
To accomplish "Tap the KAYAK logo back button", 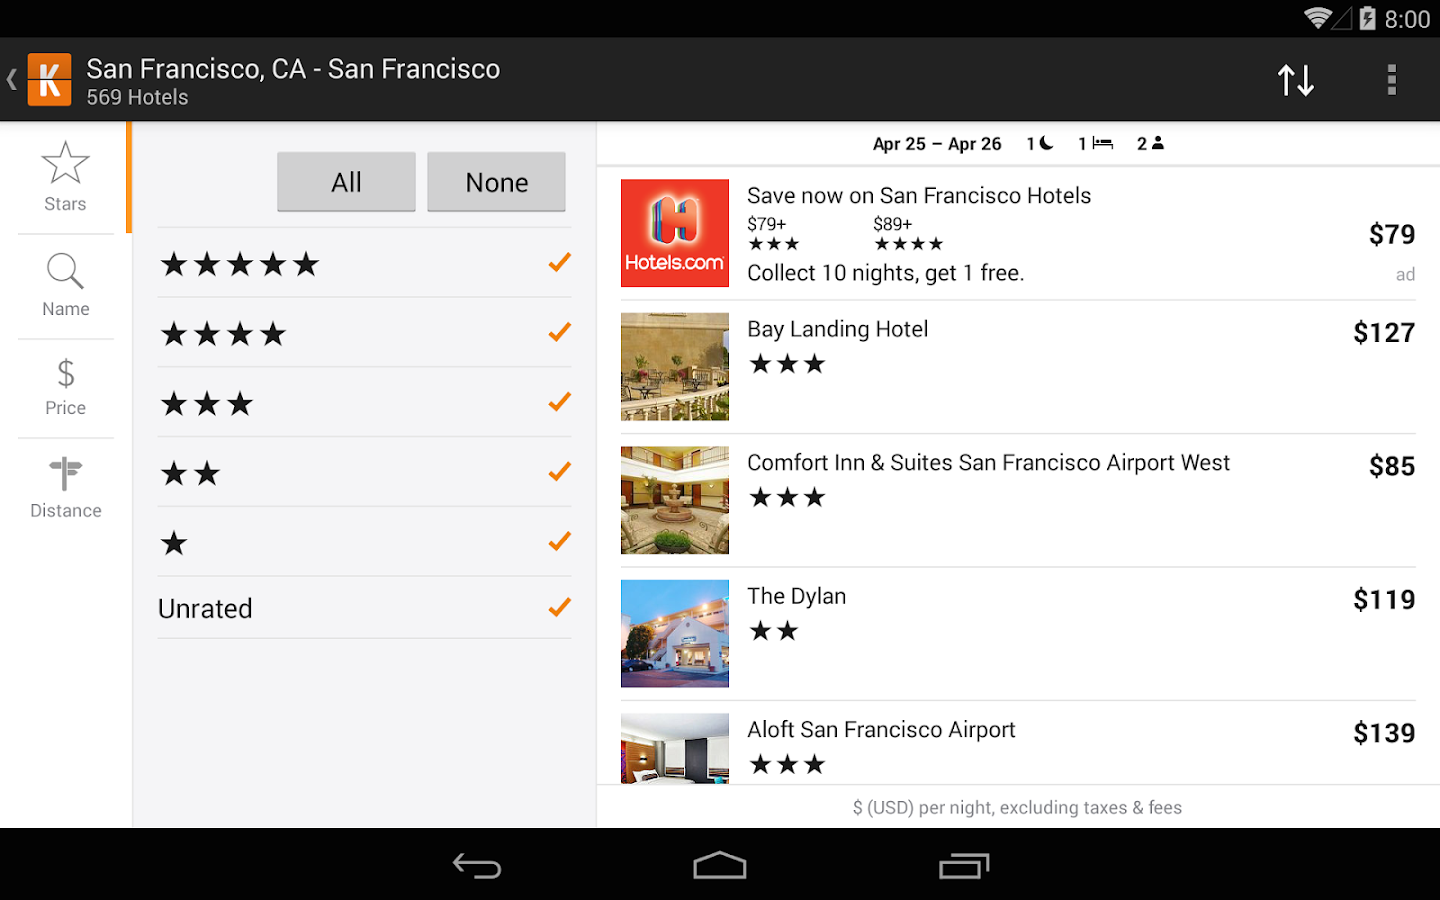I will (48, 80).
